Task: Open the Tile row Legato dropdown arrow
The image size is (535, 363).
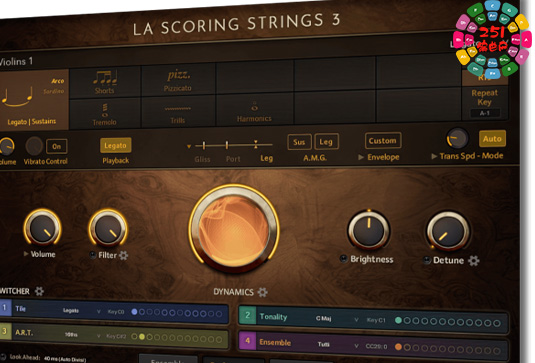Action: coord(99,311)
